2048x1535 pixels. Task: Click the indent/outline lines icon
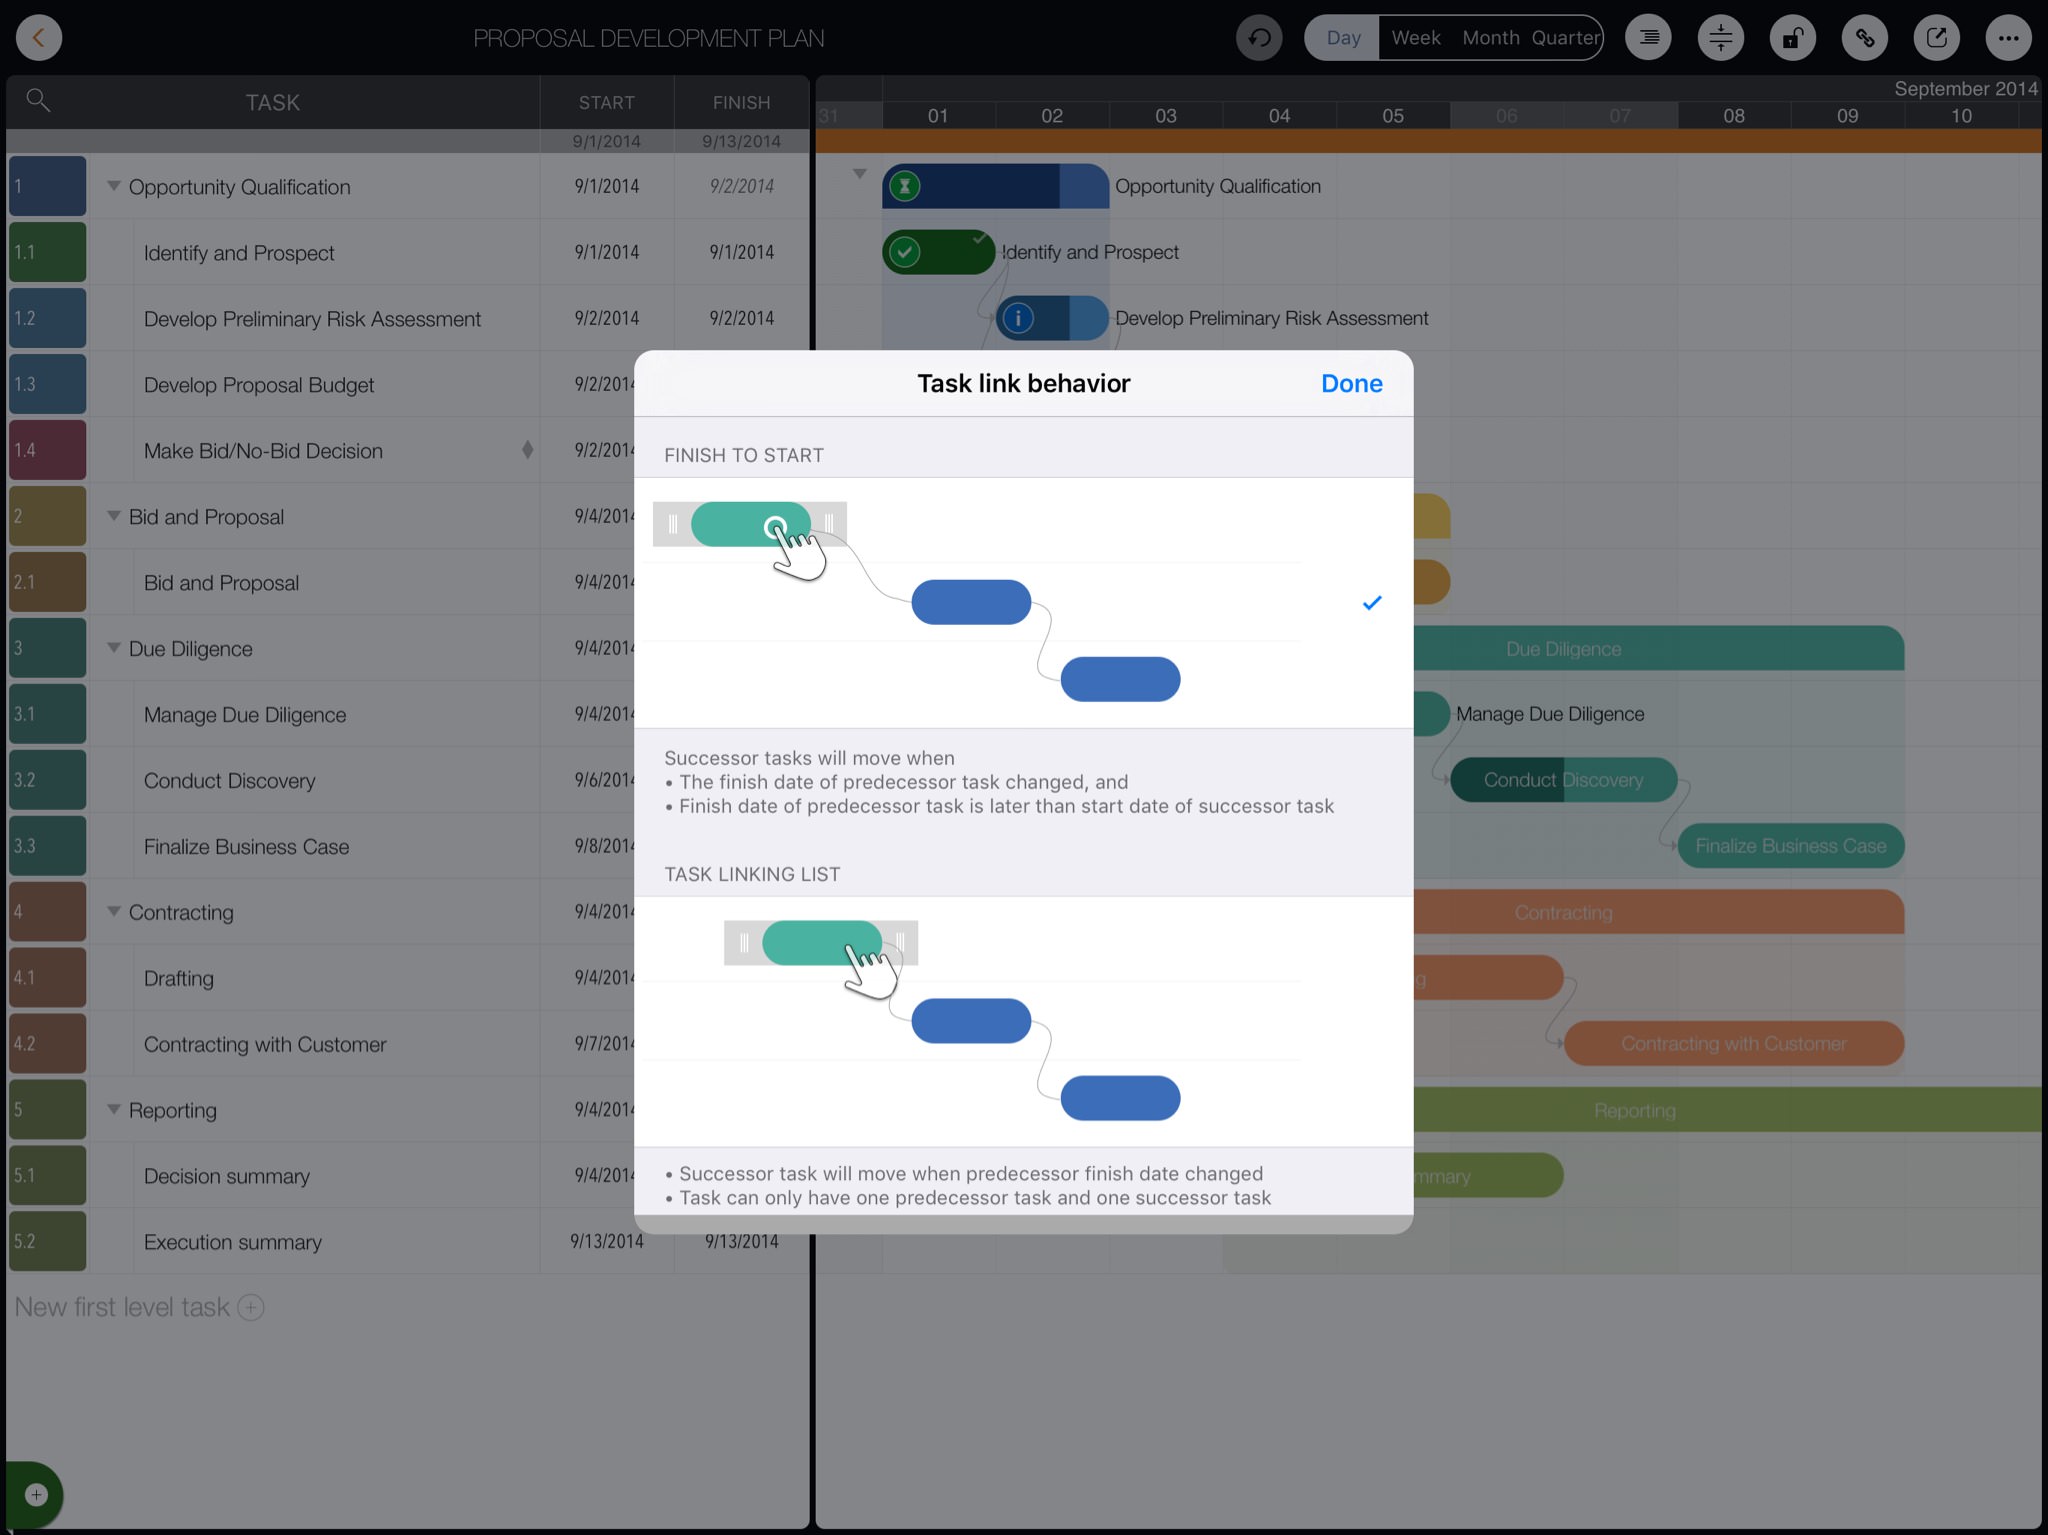[x=1648, y=39]
